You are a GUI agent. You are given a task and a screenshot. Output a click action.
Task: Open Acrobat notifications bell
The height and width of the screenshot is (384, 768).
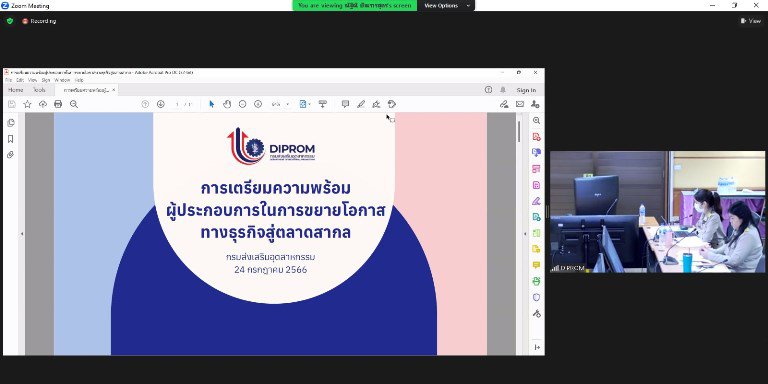tap(503, 90)
